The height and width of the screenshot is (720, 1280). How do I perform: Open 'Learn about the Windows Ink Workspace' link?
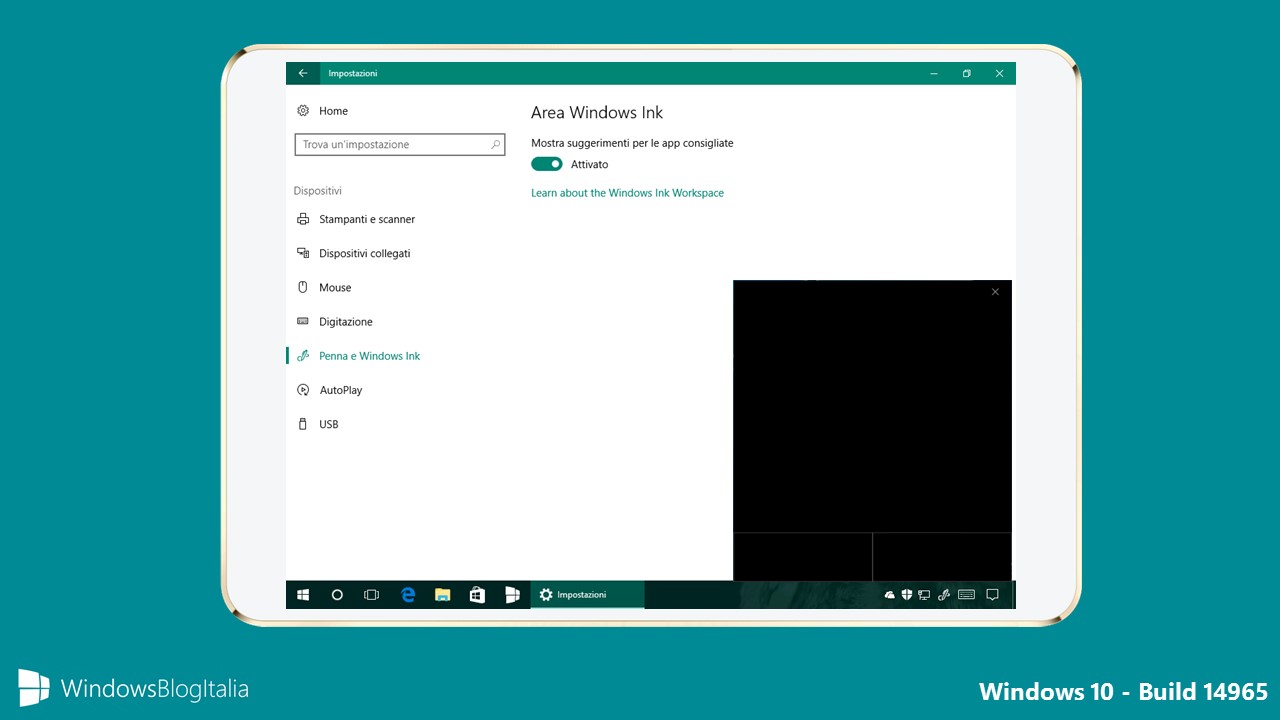[x=627, y=193]
